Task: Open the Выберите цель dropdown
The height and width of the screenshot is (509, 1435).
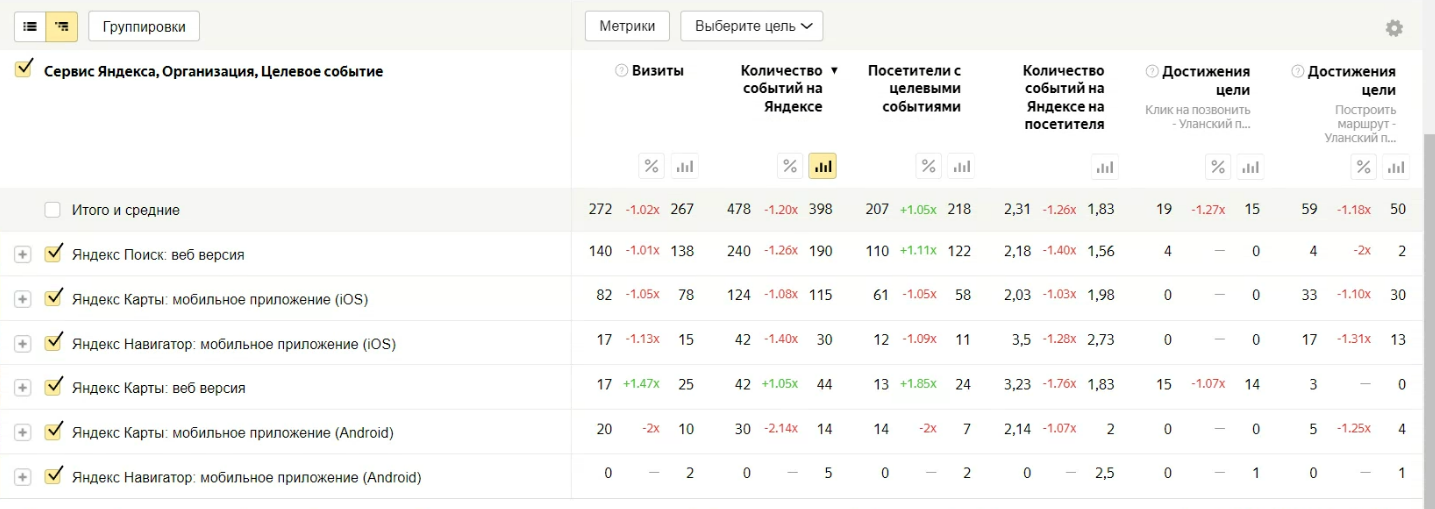Action: tap(751, 26)
